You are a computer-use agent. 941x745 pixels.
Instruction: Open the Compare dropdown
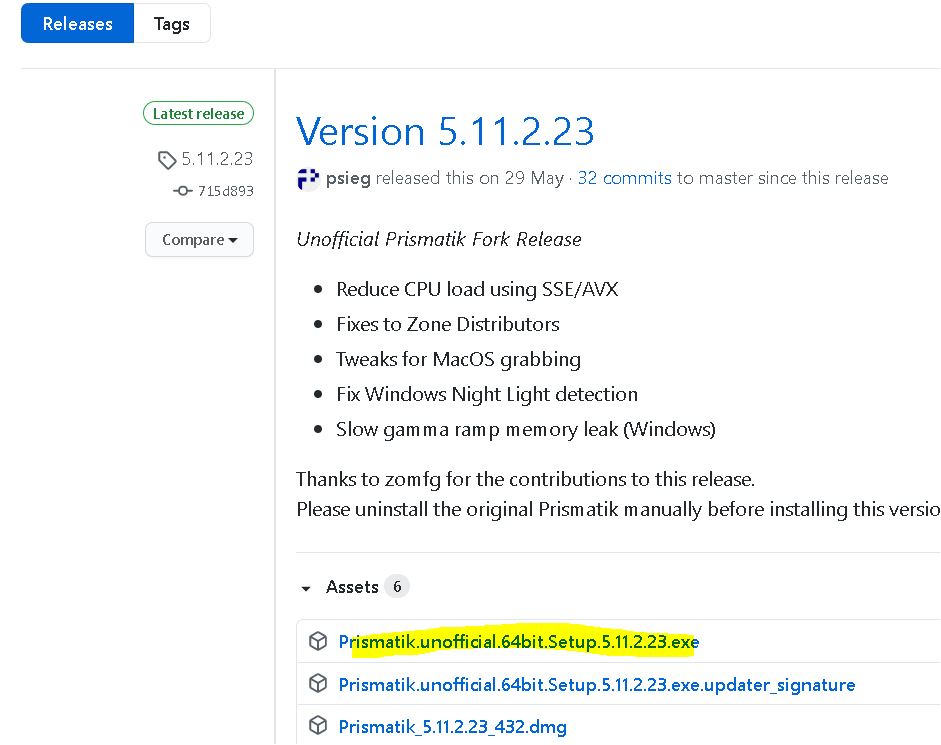pos(199,240)
